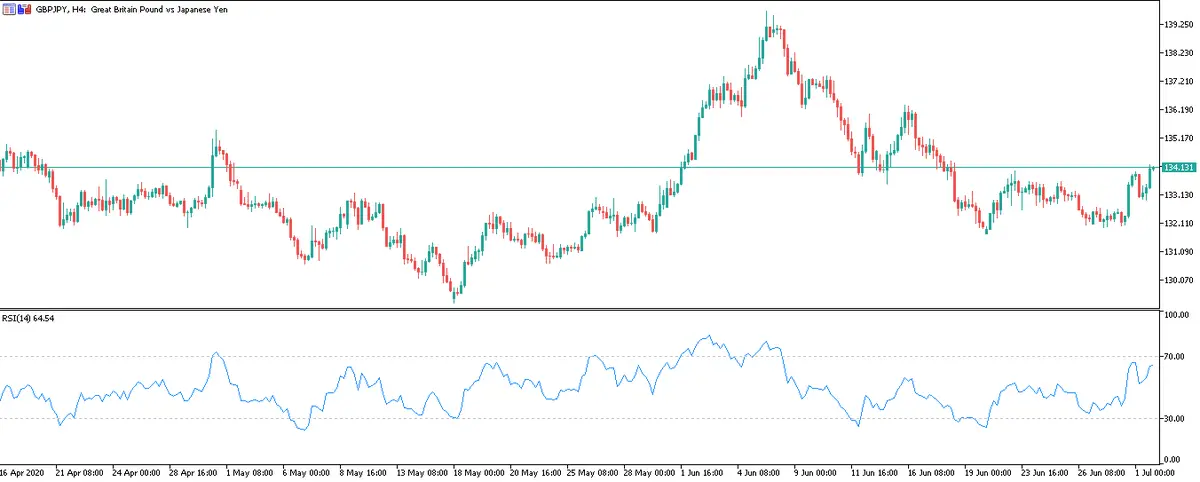1200x482 pixels.
Task: Open the blue-red depth of market icon
Action: (23, 8)
